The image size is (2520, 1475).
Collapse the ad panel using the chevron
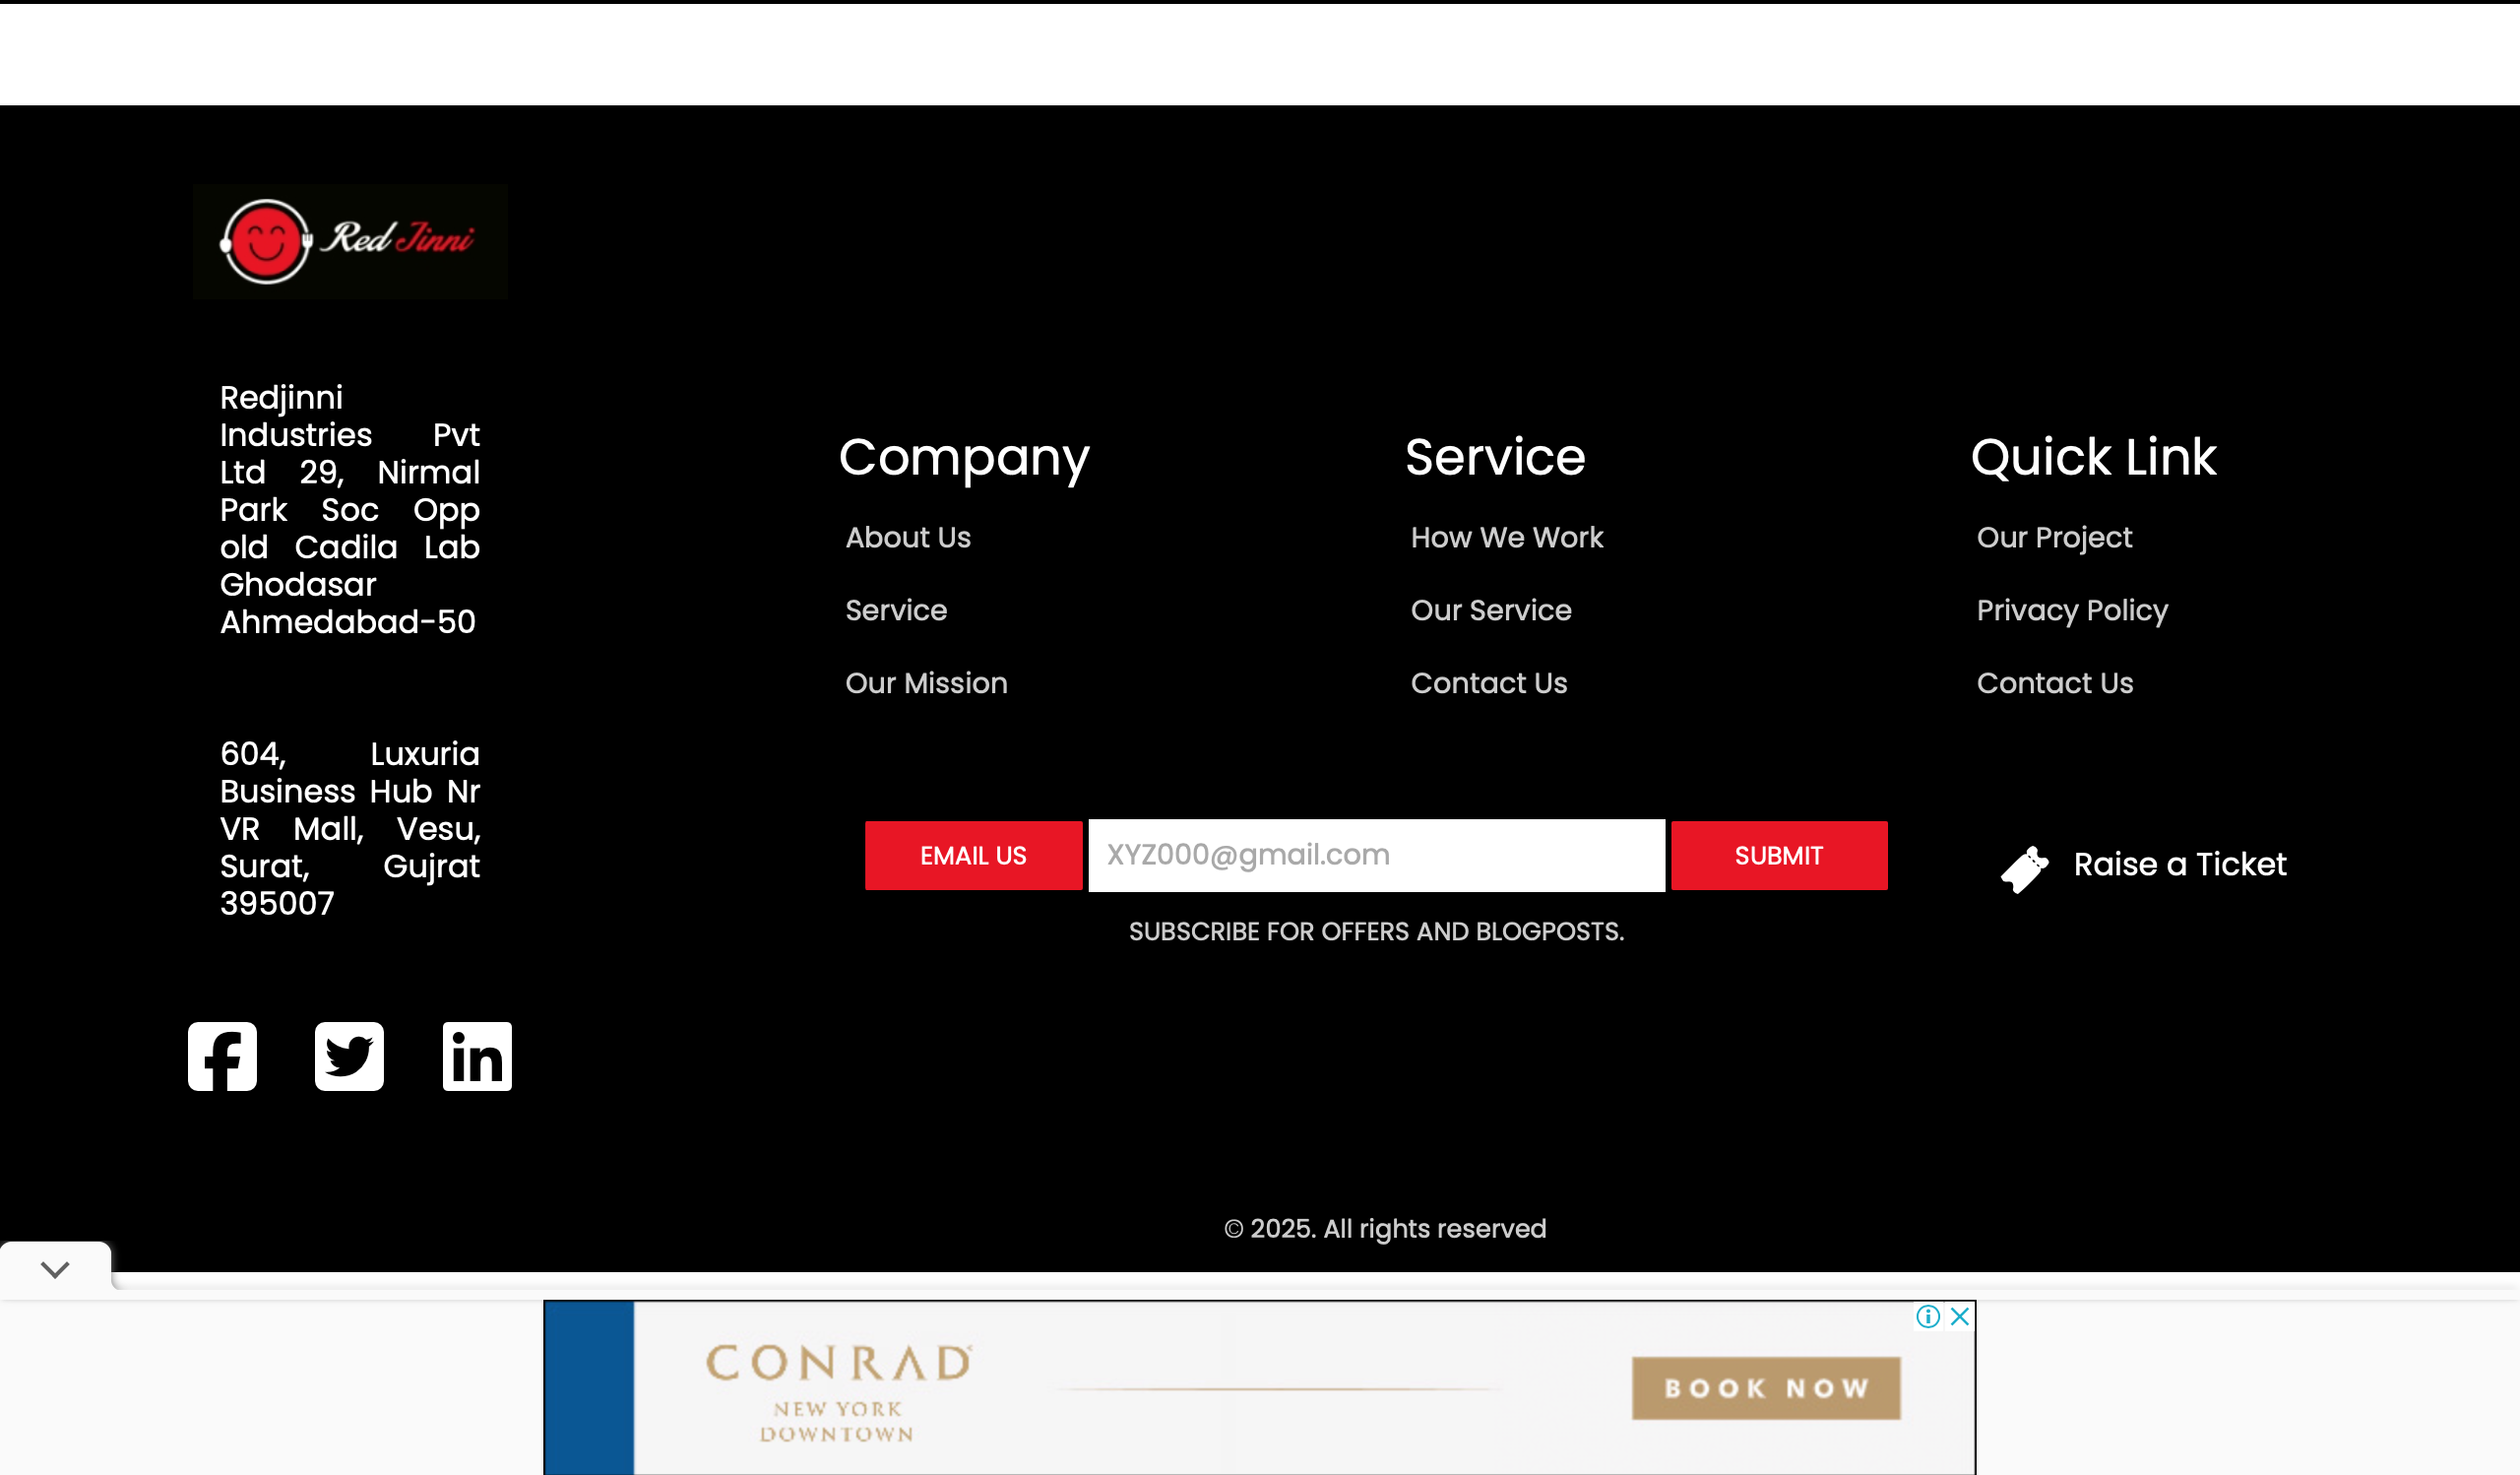click(55, 1270)
